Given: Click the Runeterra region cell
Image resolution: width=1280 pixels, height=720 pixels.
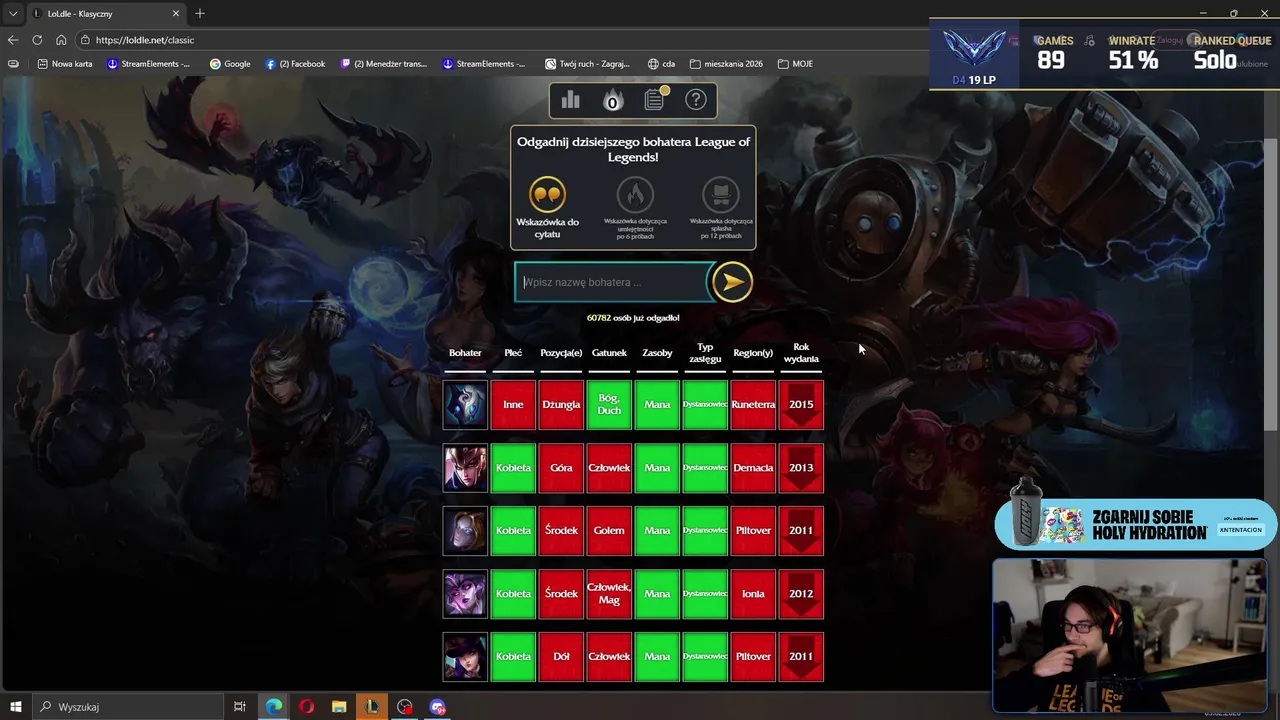Looking at the screenshot, I should (x=753, y=405).
